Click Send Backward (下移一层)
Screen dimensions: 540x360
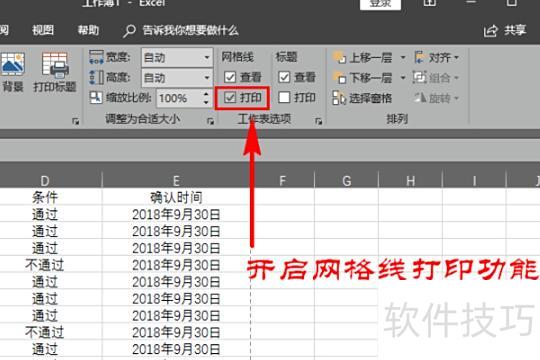363,78
